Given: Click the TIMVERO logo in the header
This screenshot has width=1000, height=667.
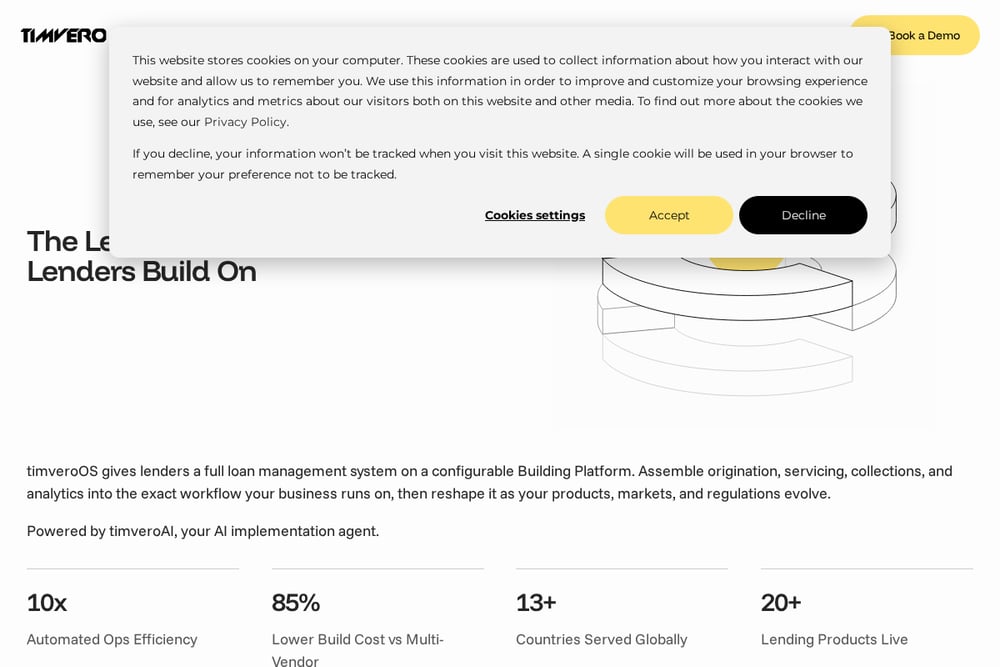Looking at the screenshot, I should coord(63,36).
